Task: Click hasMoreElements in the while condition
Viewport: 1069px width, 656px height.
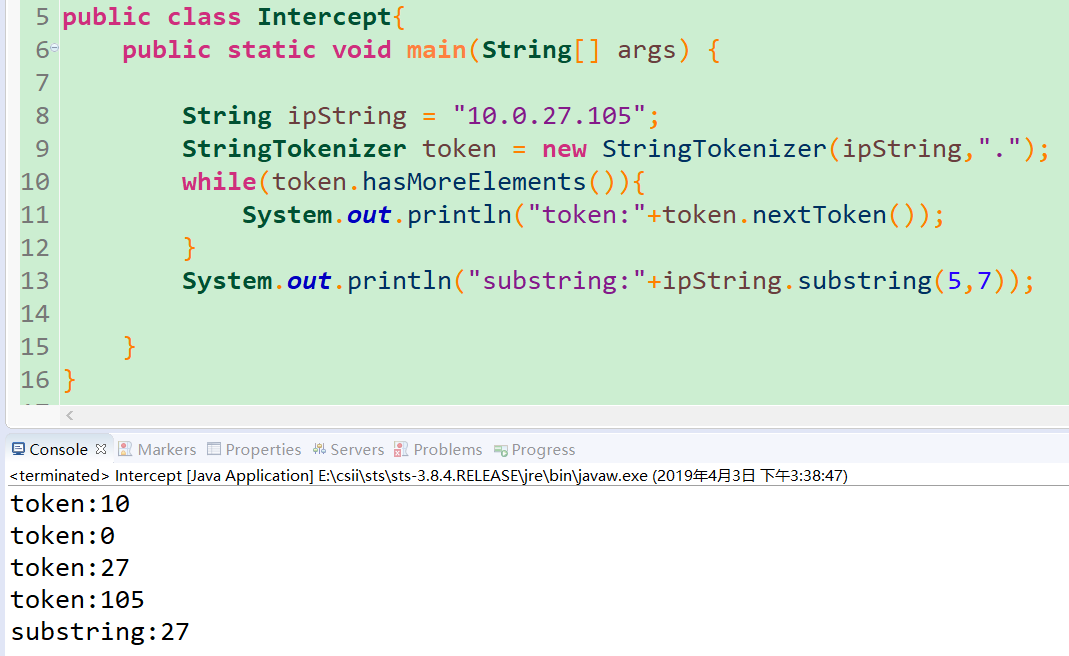Action: (x=474, y=182)
